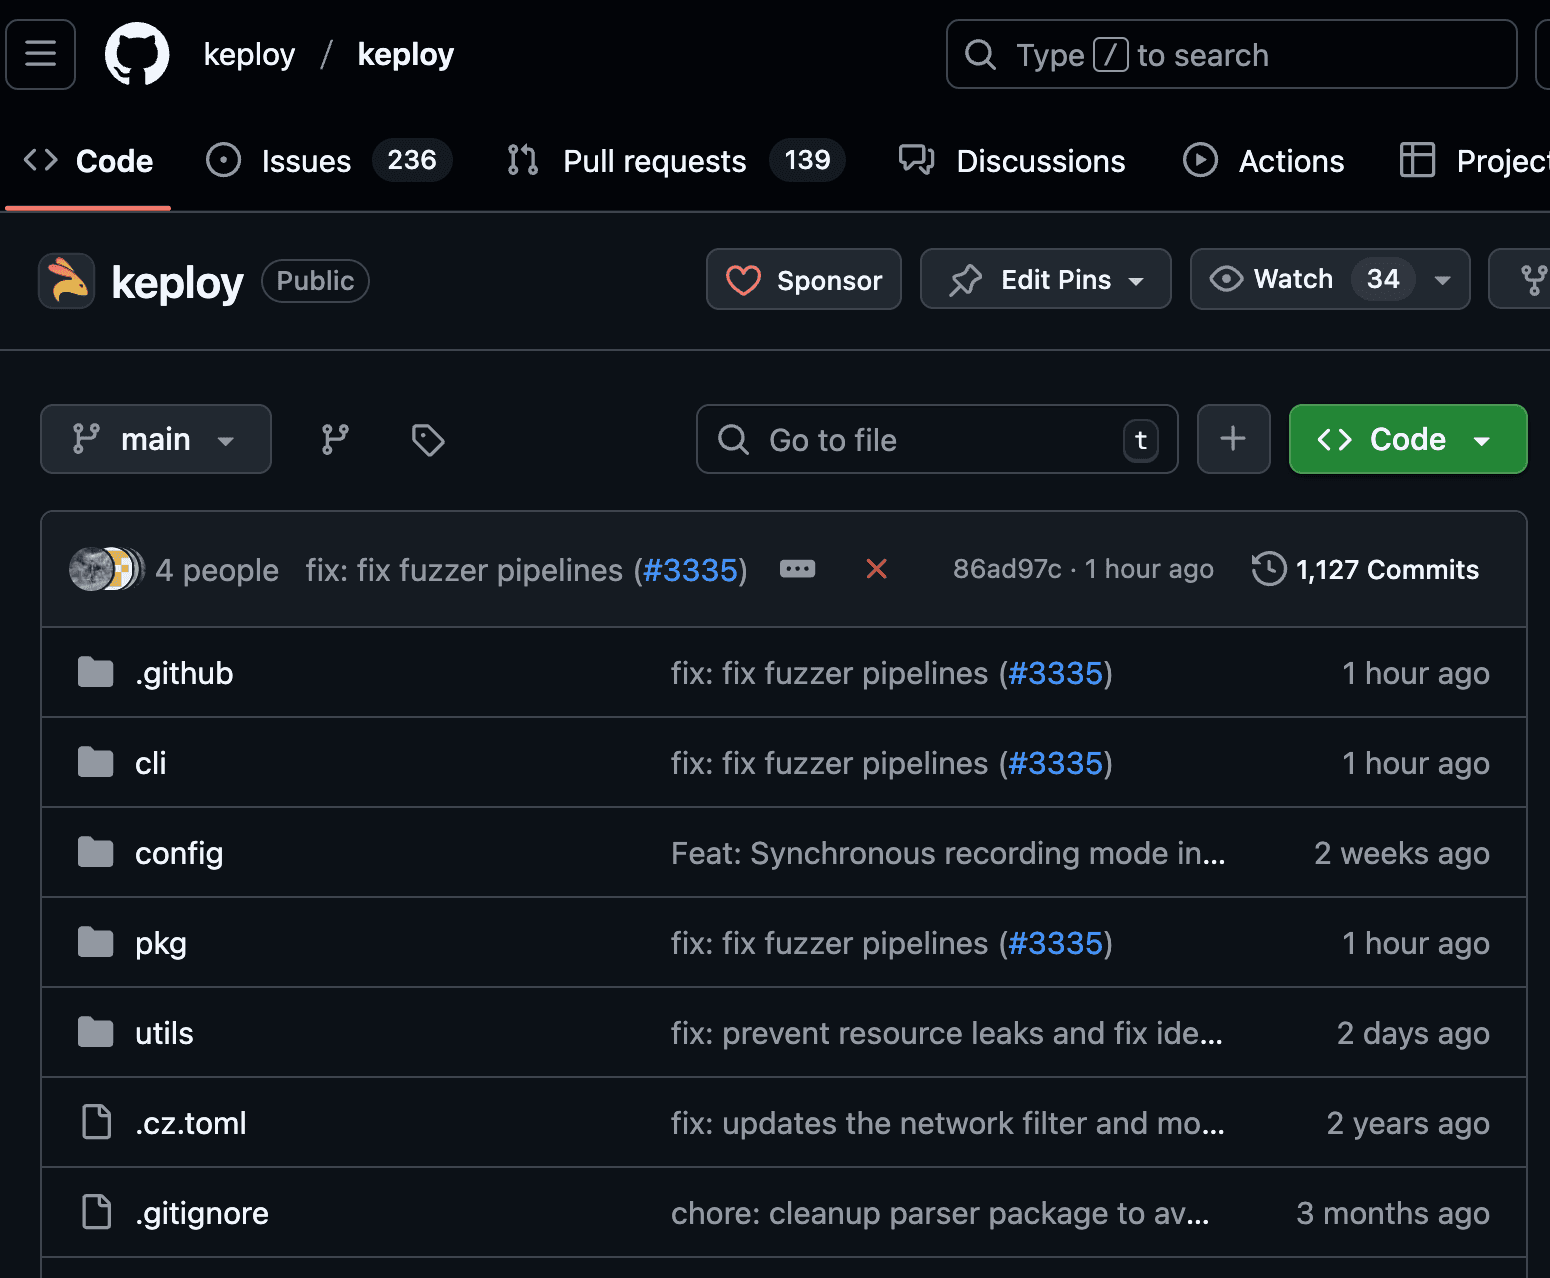View the 1,127 Commits history
Screen dimensions: 1550x1278
click(x=1366, y=570)
